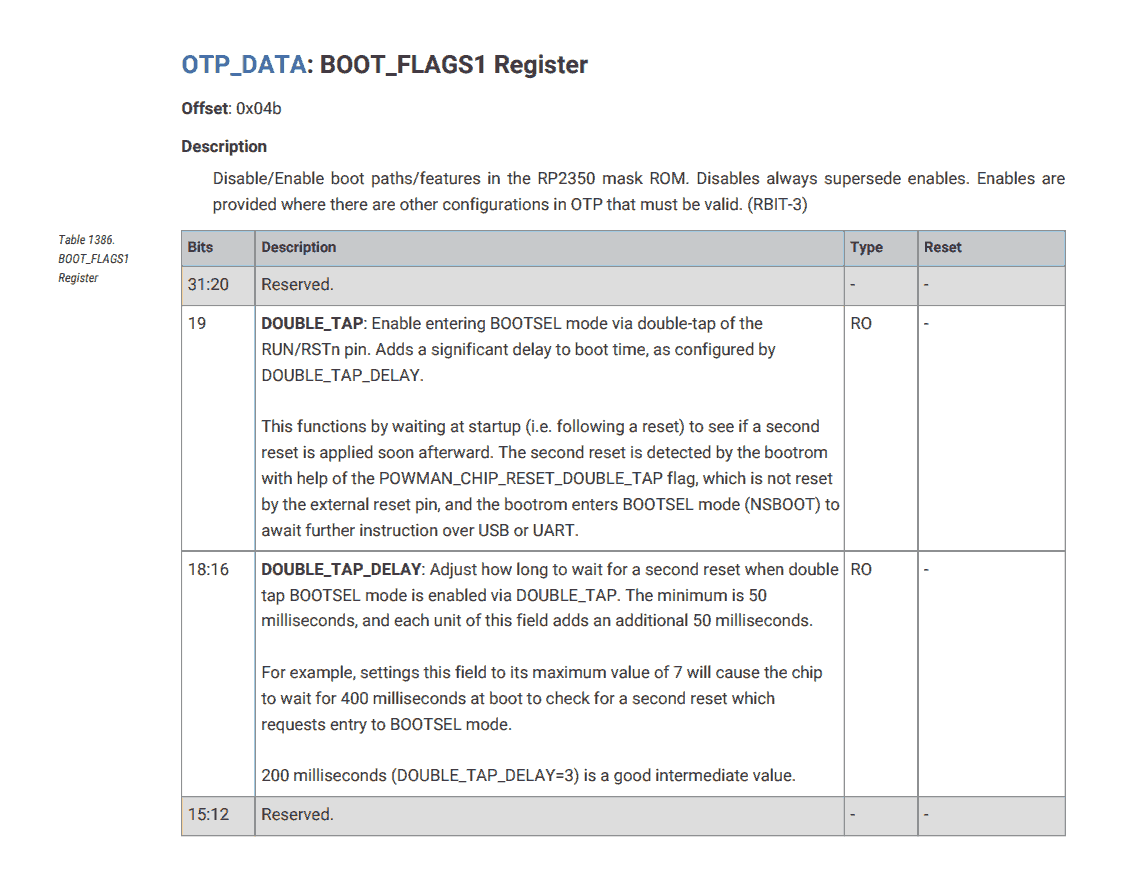
Task: Click Reserved text in the 15:12 row
Action: click(297, 815)
